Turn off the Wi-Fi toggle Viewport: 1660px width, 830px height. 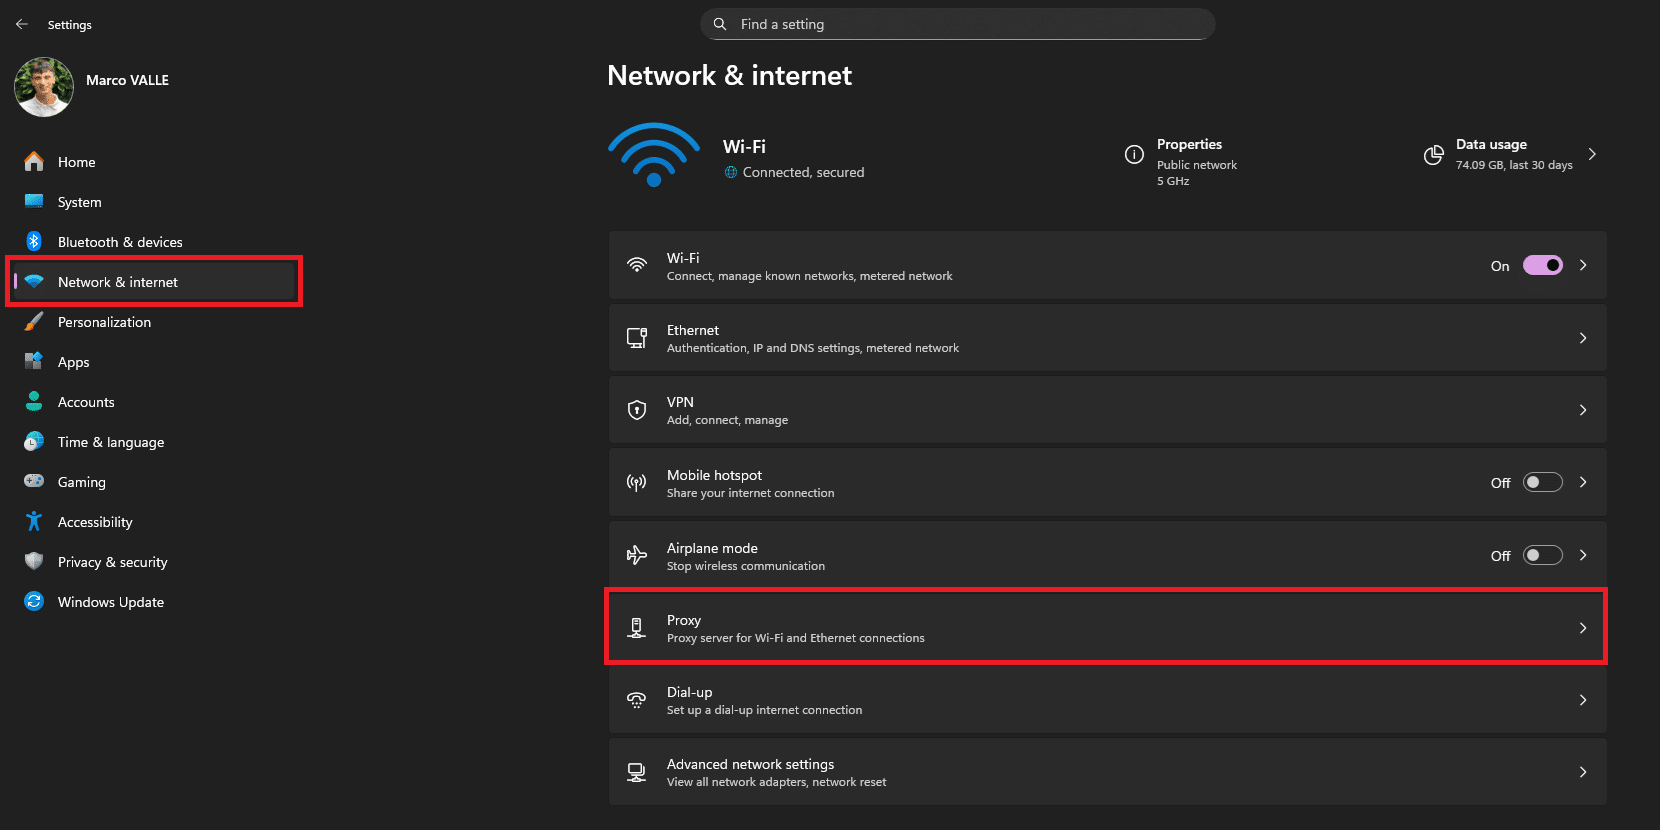(x=1542, y=265)
